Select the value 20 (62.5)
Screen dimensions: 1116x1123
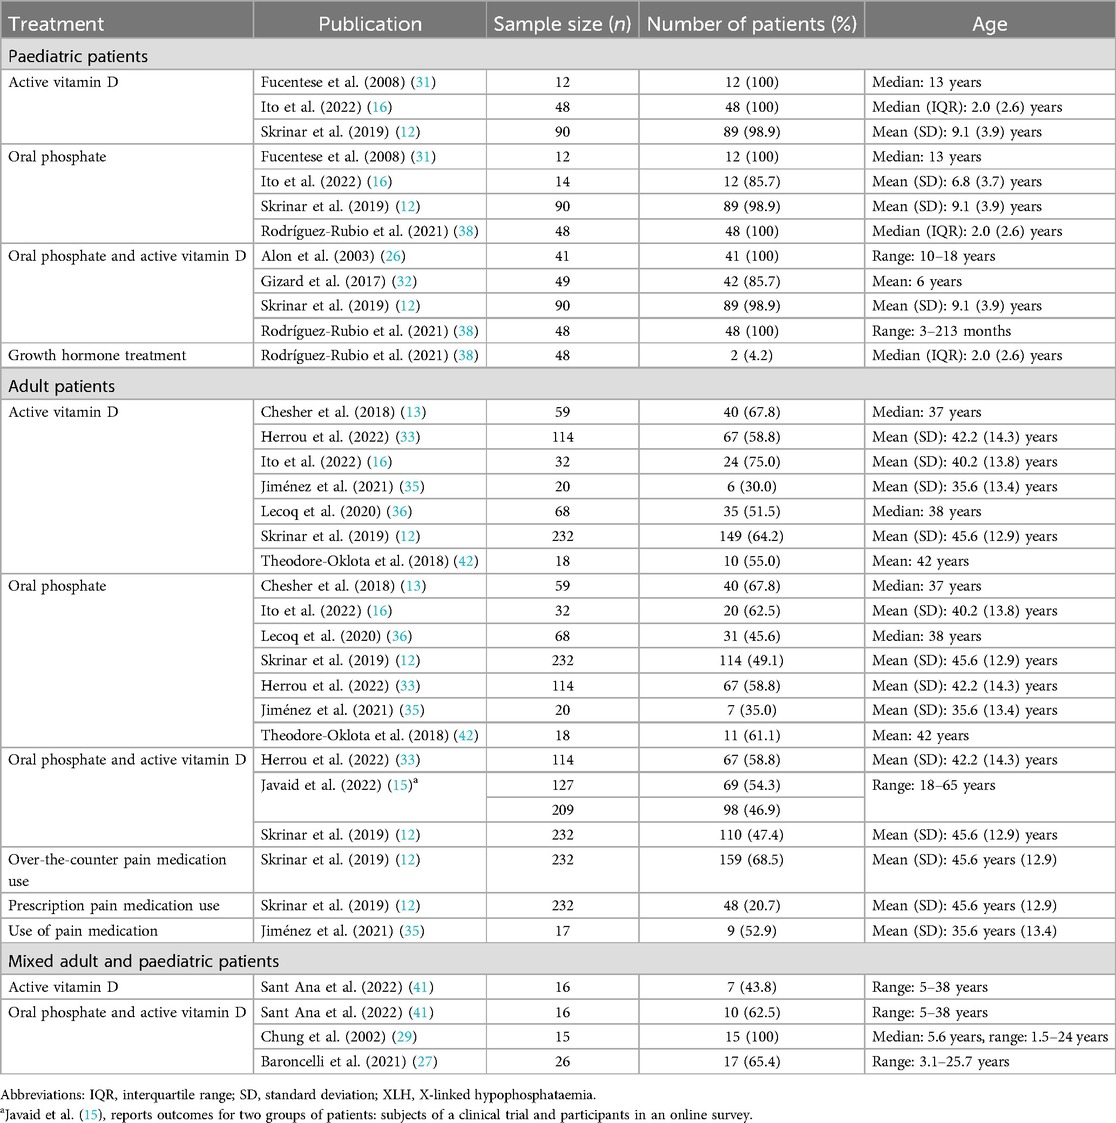(751, 611)
